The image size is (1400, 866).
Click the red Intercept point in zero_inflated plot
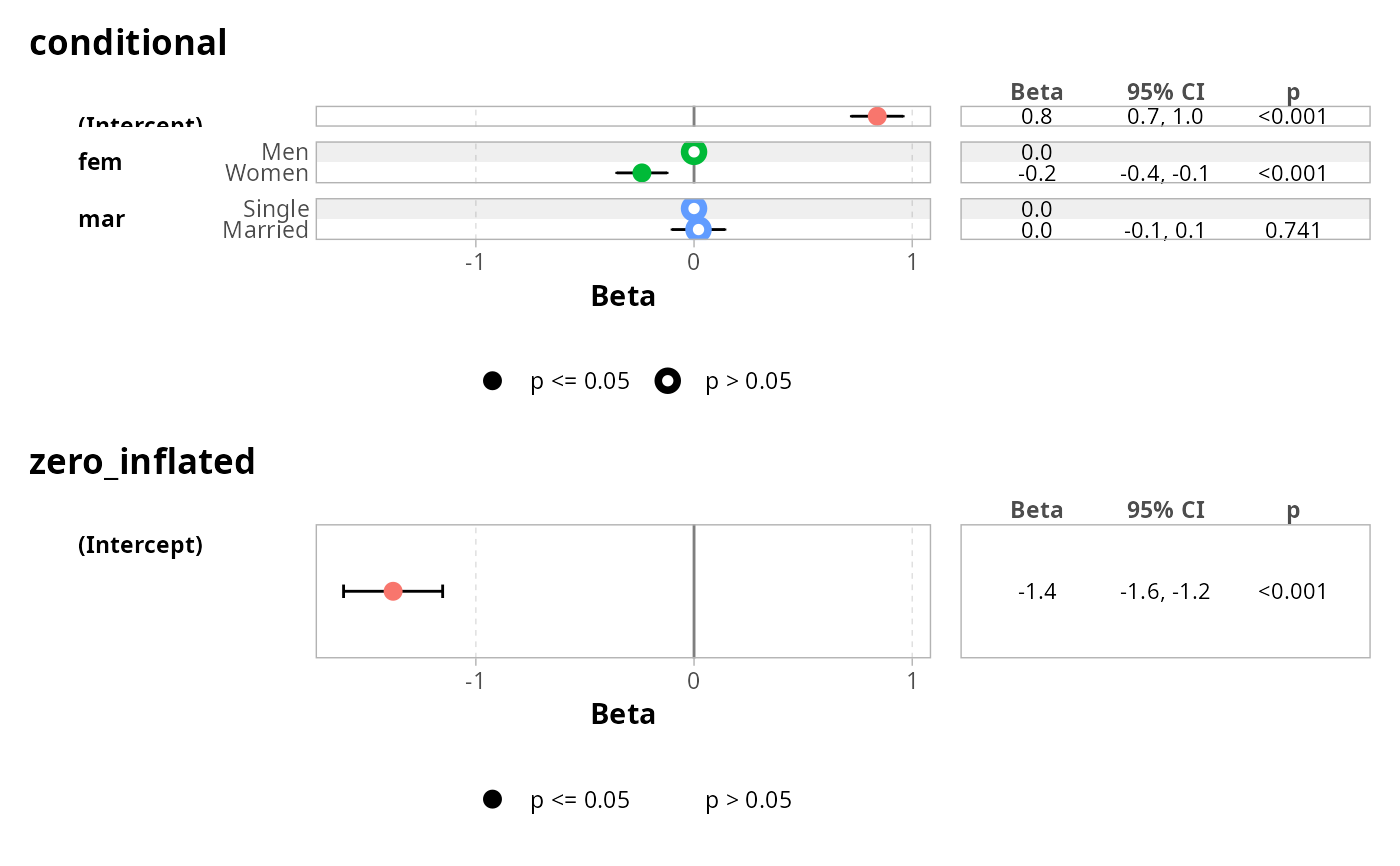pyautogui.click(x=392, y=591)
